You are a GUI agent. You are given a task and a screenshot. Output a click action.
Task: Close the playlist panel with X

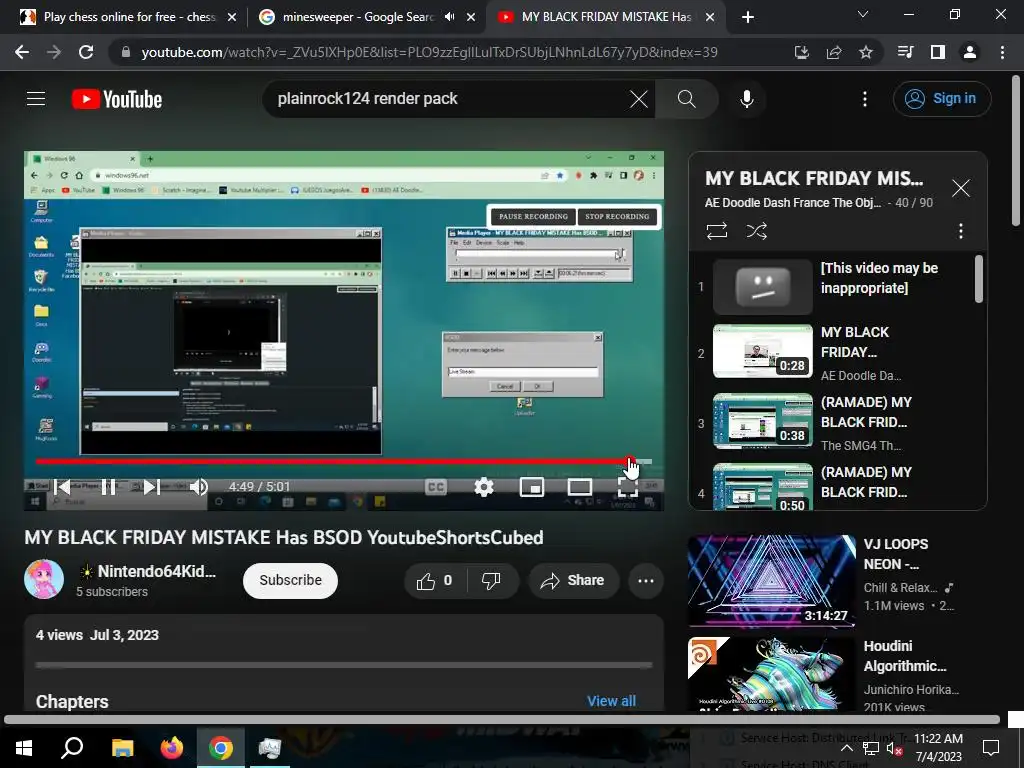click(960, 188)
